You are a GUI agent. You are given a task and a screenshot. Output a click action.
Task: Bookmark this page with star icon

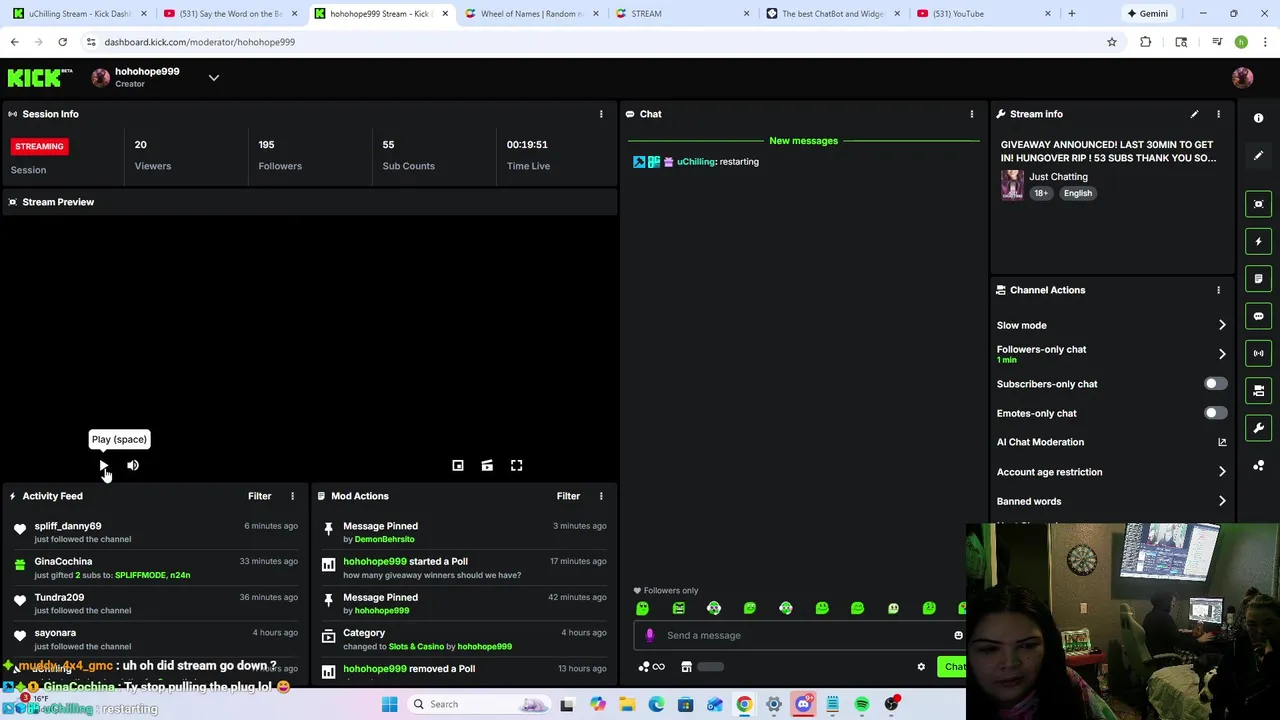[x=1111, y=42]
